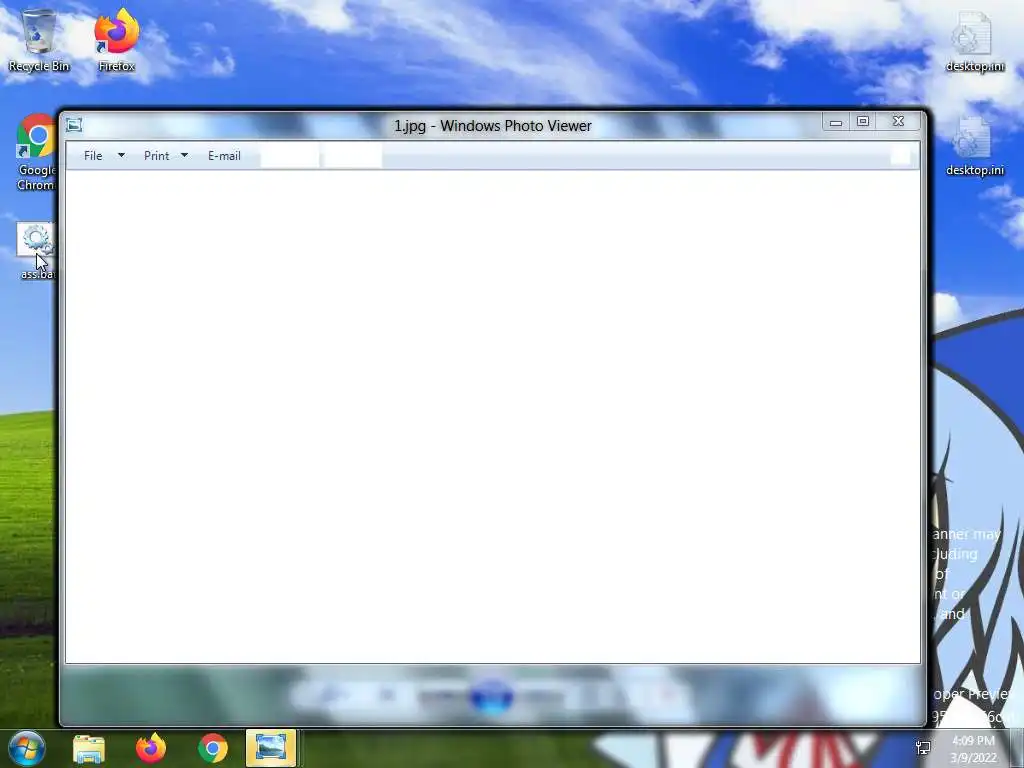The height and width of the screenshot is (768, 1024).
Task: Click the Photo Viewer title bar icon
Action: 74,125
